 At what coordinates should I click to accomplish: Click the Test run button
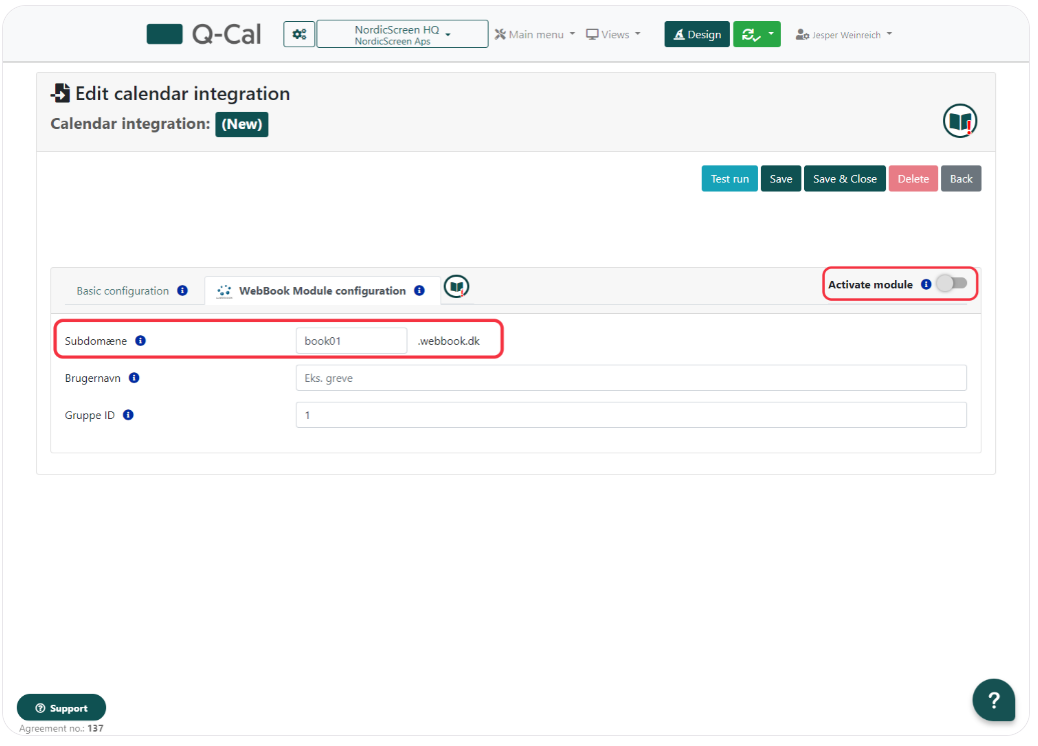[730, 179]
